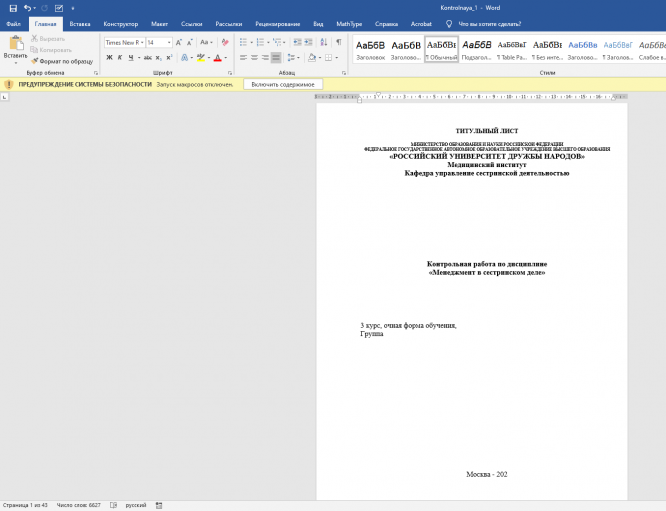
Task: Click the red font color button
Action: tap(217, 58)
